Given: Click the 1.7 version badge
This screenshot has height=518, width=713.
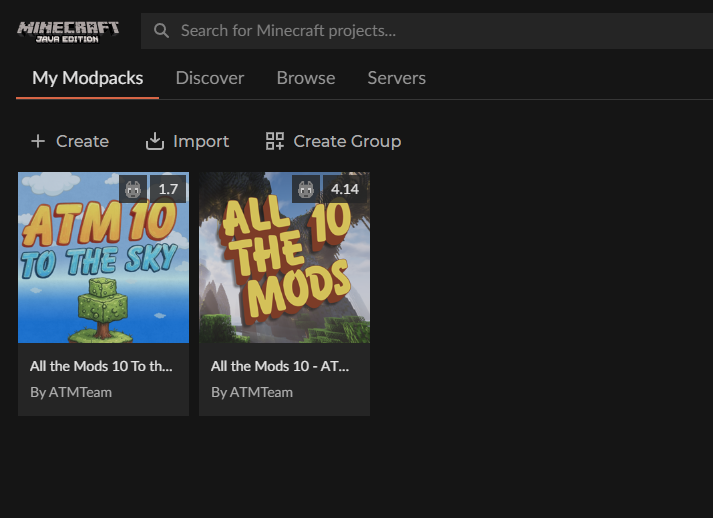Looking at the screenshot, I should (168, 189).
